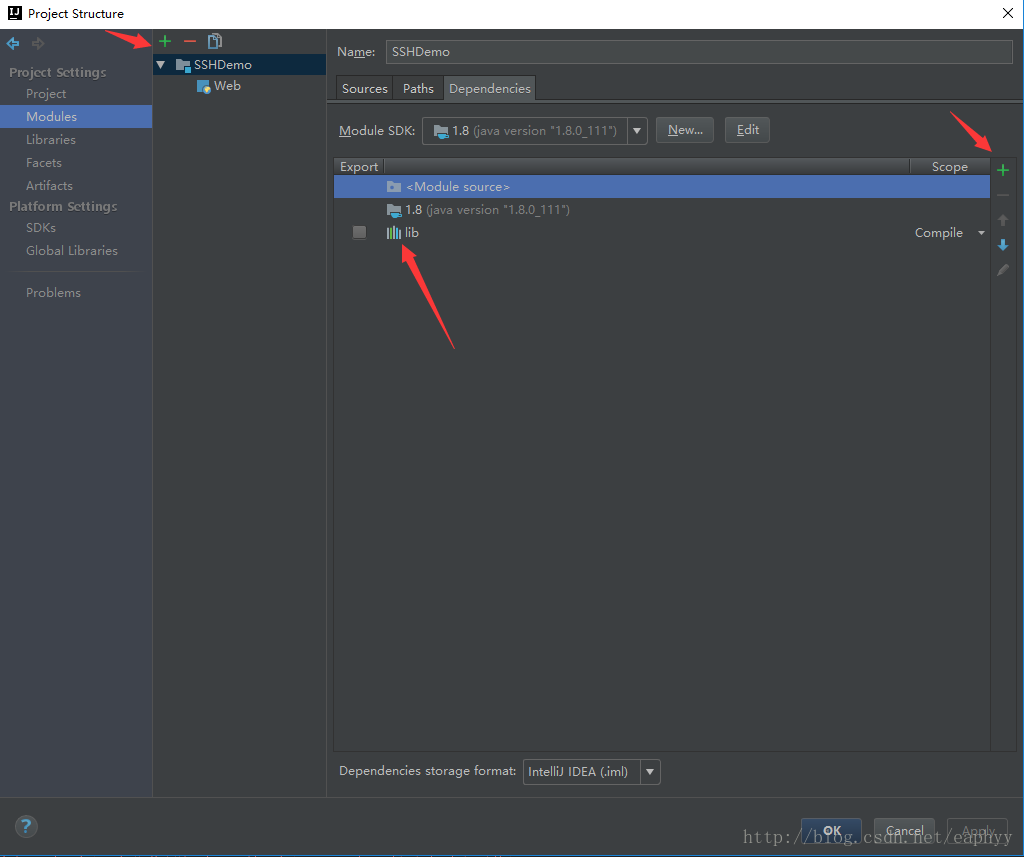Screen dimensions: 1024x857
Task: Add a dependency with green plus
Action: [x=1003, y=170]
